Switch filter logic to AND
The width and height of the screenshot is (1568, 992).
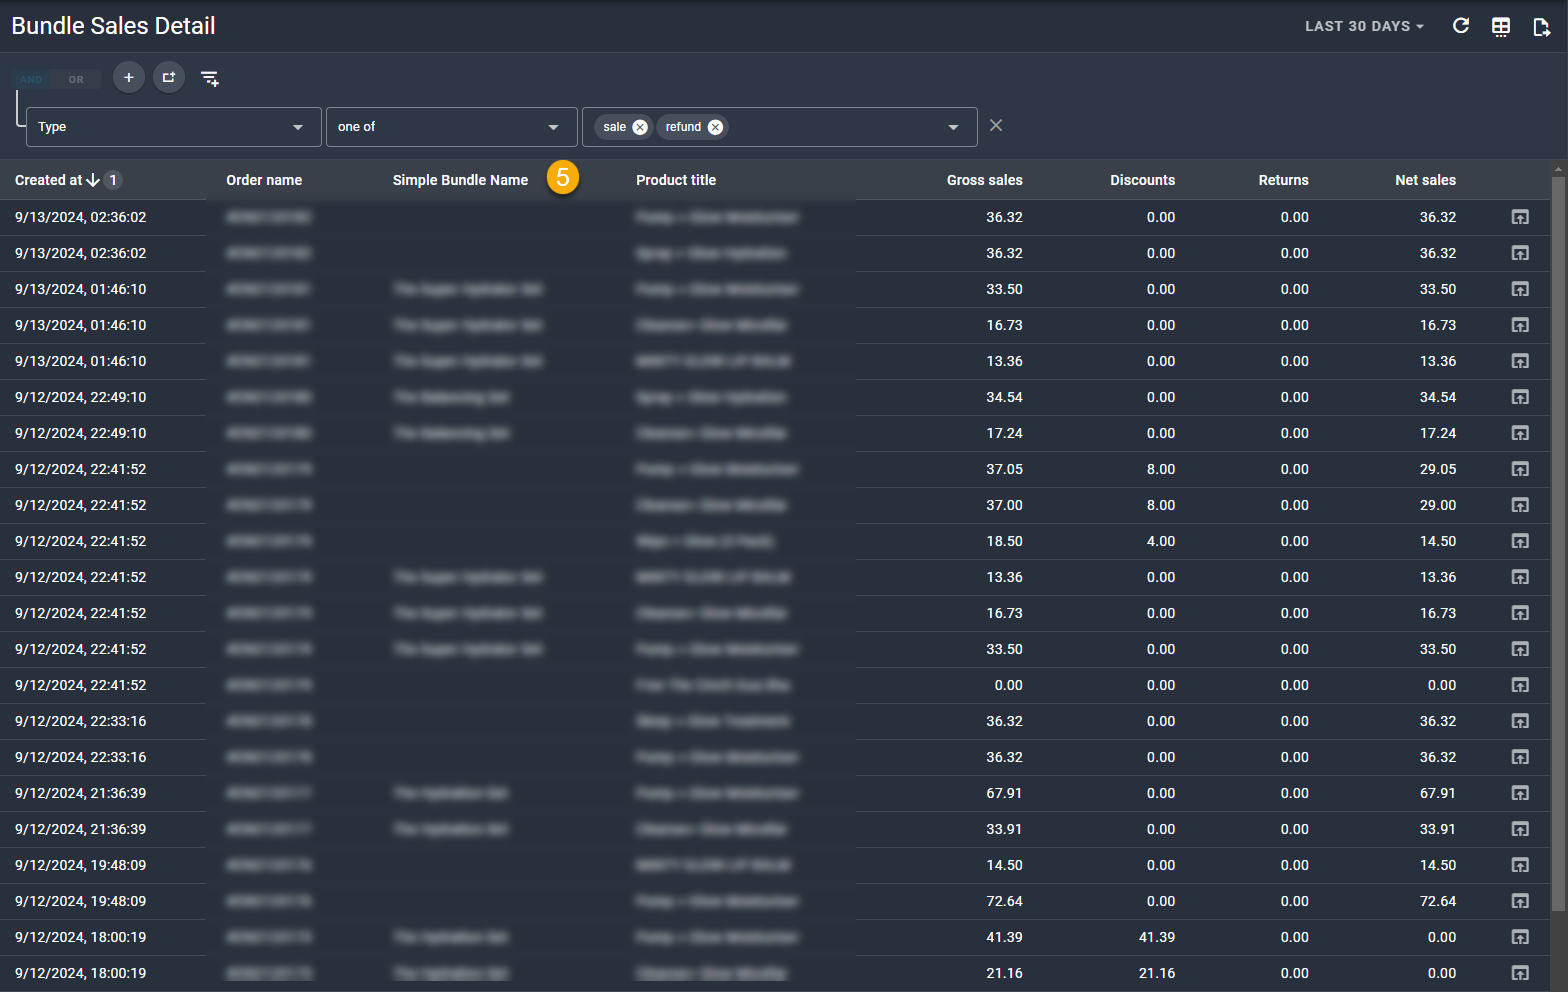coord(32,80)
